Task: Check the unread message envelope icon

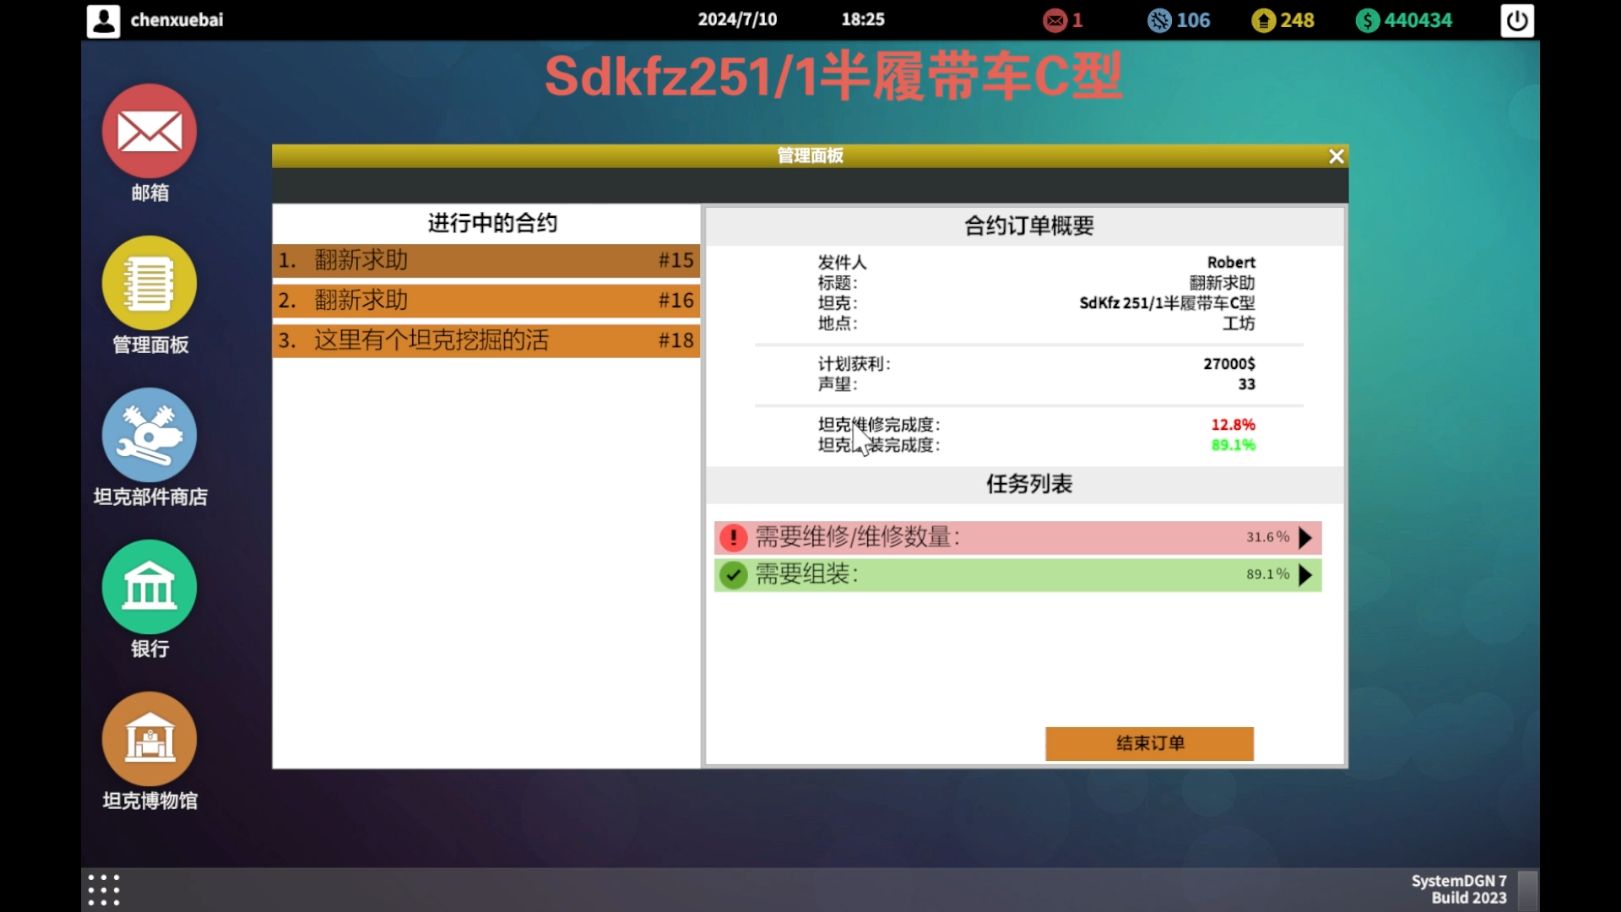Action: [x=1055, y=19]
